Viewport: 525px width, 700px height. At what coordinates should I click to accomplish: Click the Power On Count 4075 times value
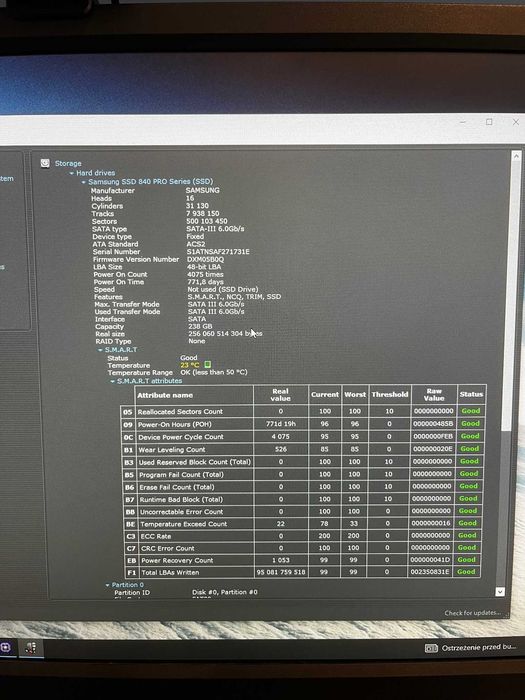205,275
